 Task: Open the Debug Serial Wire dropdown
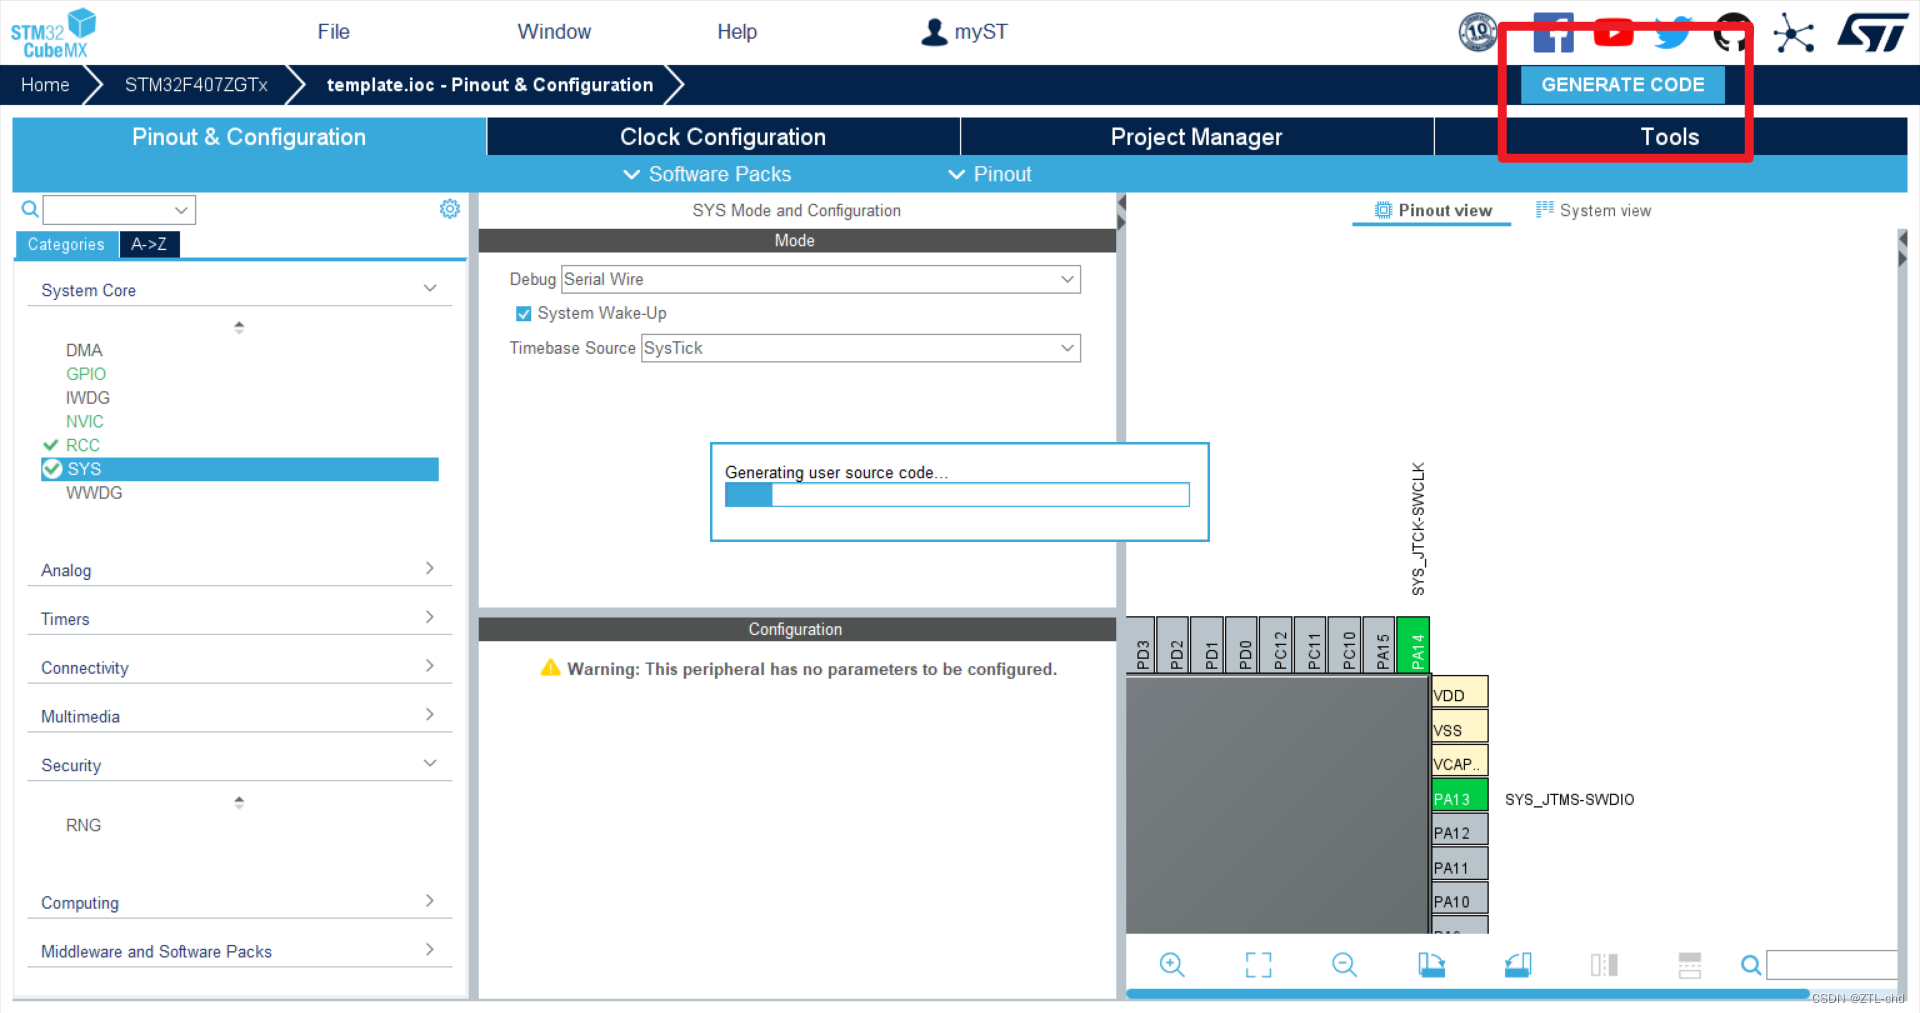(820, 279)
